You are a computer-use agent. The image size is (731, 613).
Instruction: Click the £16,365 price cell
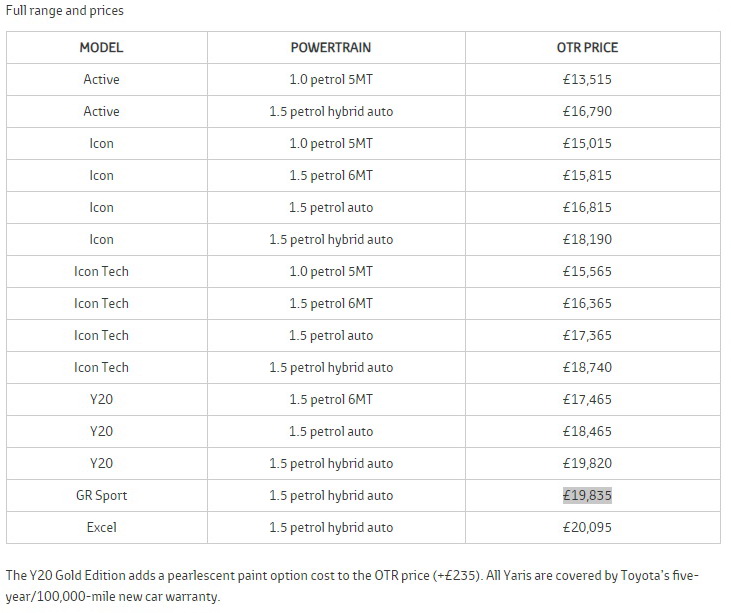(587, 303)
